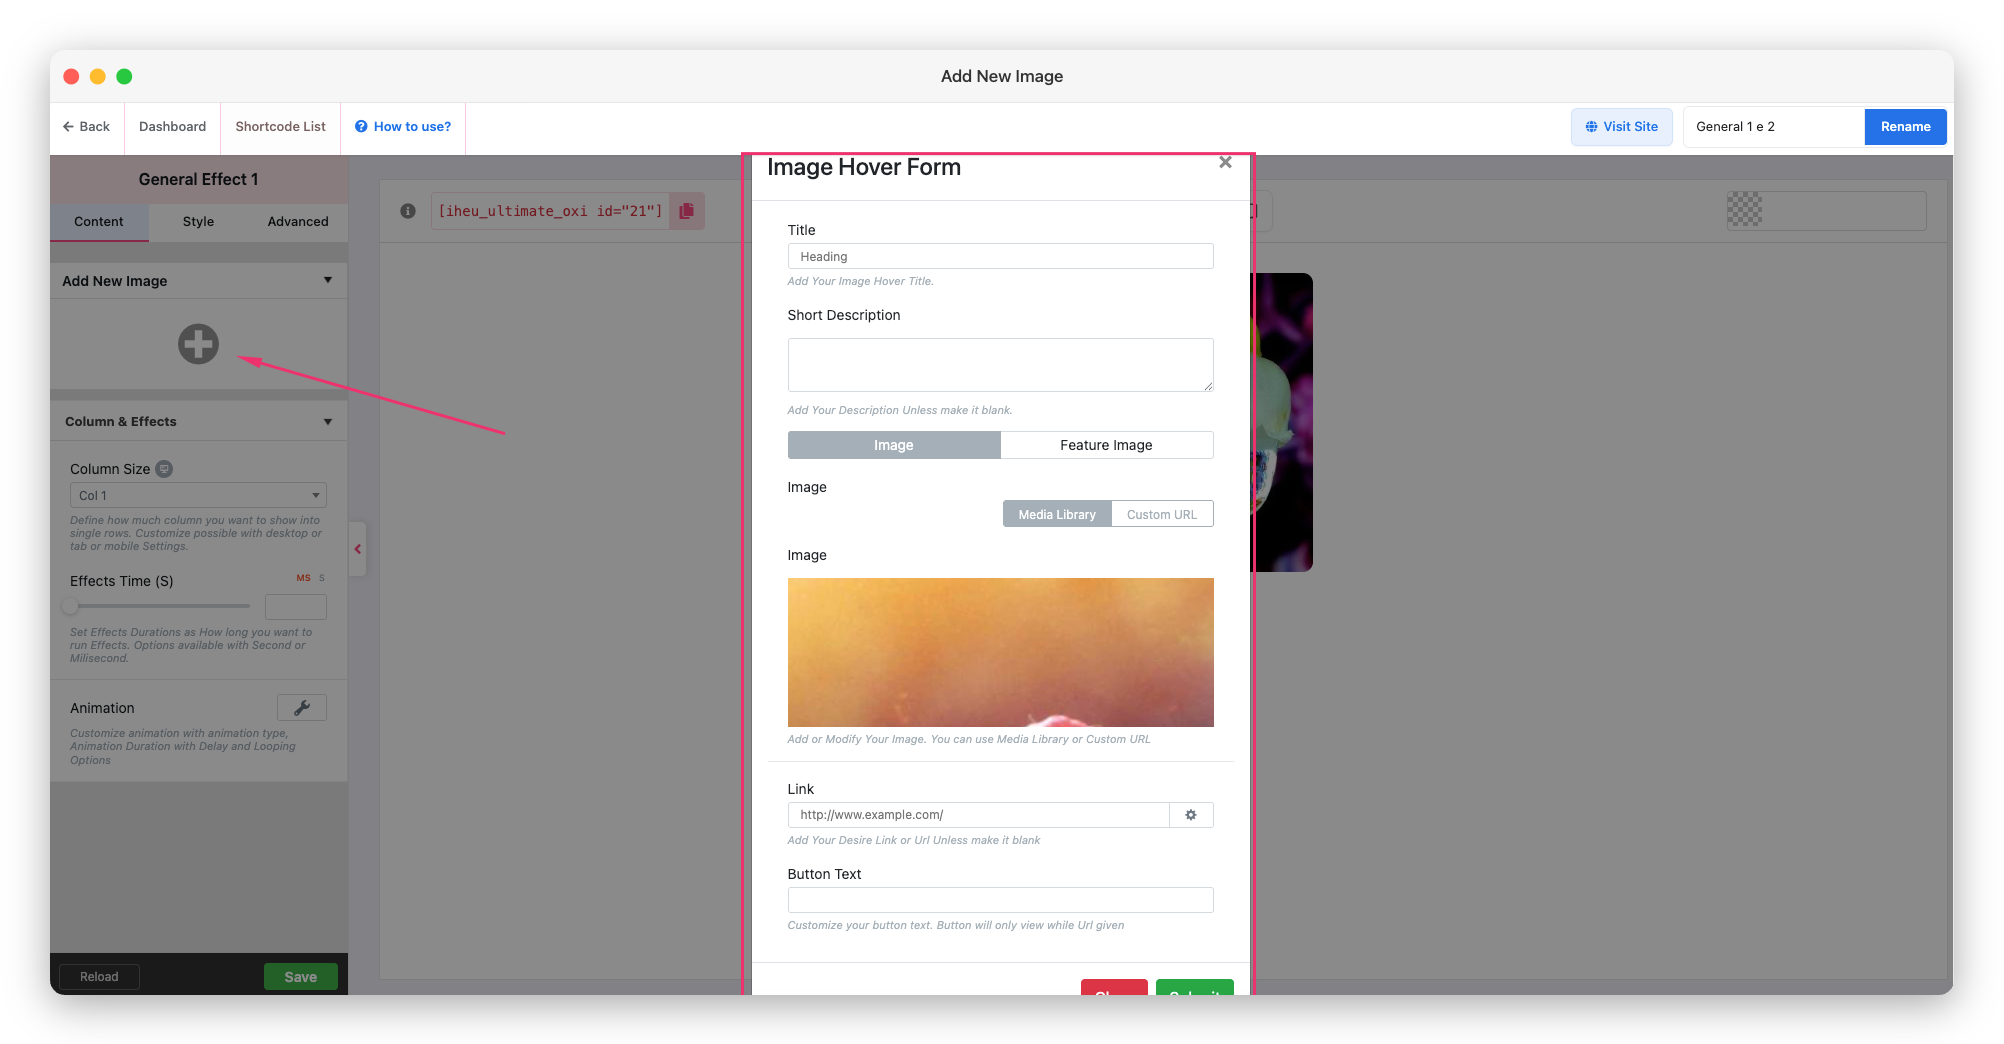Screen dimensions: 2004x1044
Task: Click the shortcode name field General 1 e 2
Action: 1774,127
